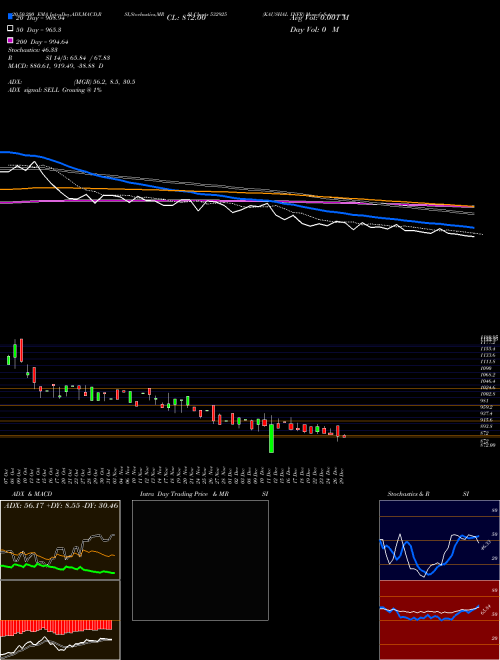This screenshot has width=500, height=660.
Task: Select the 50 Day = 965.3 label
Action: point(39,30)
